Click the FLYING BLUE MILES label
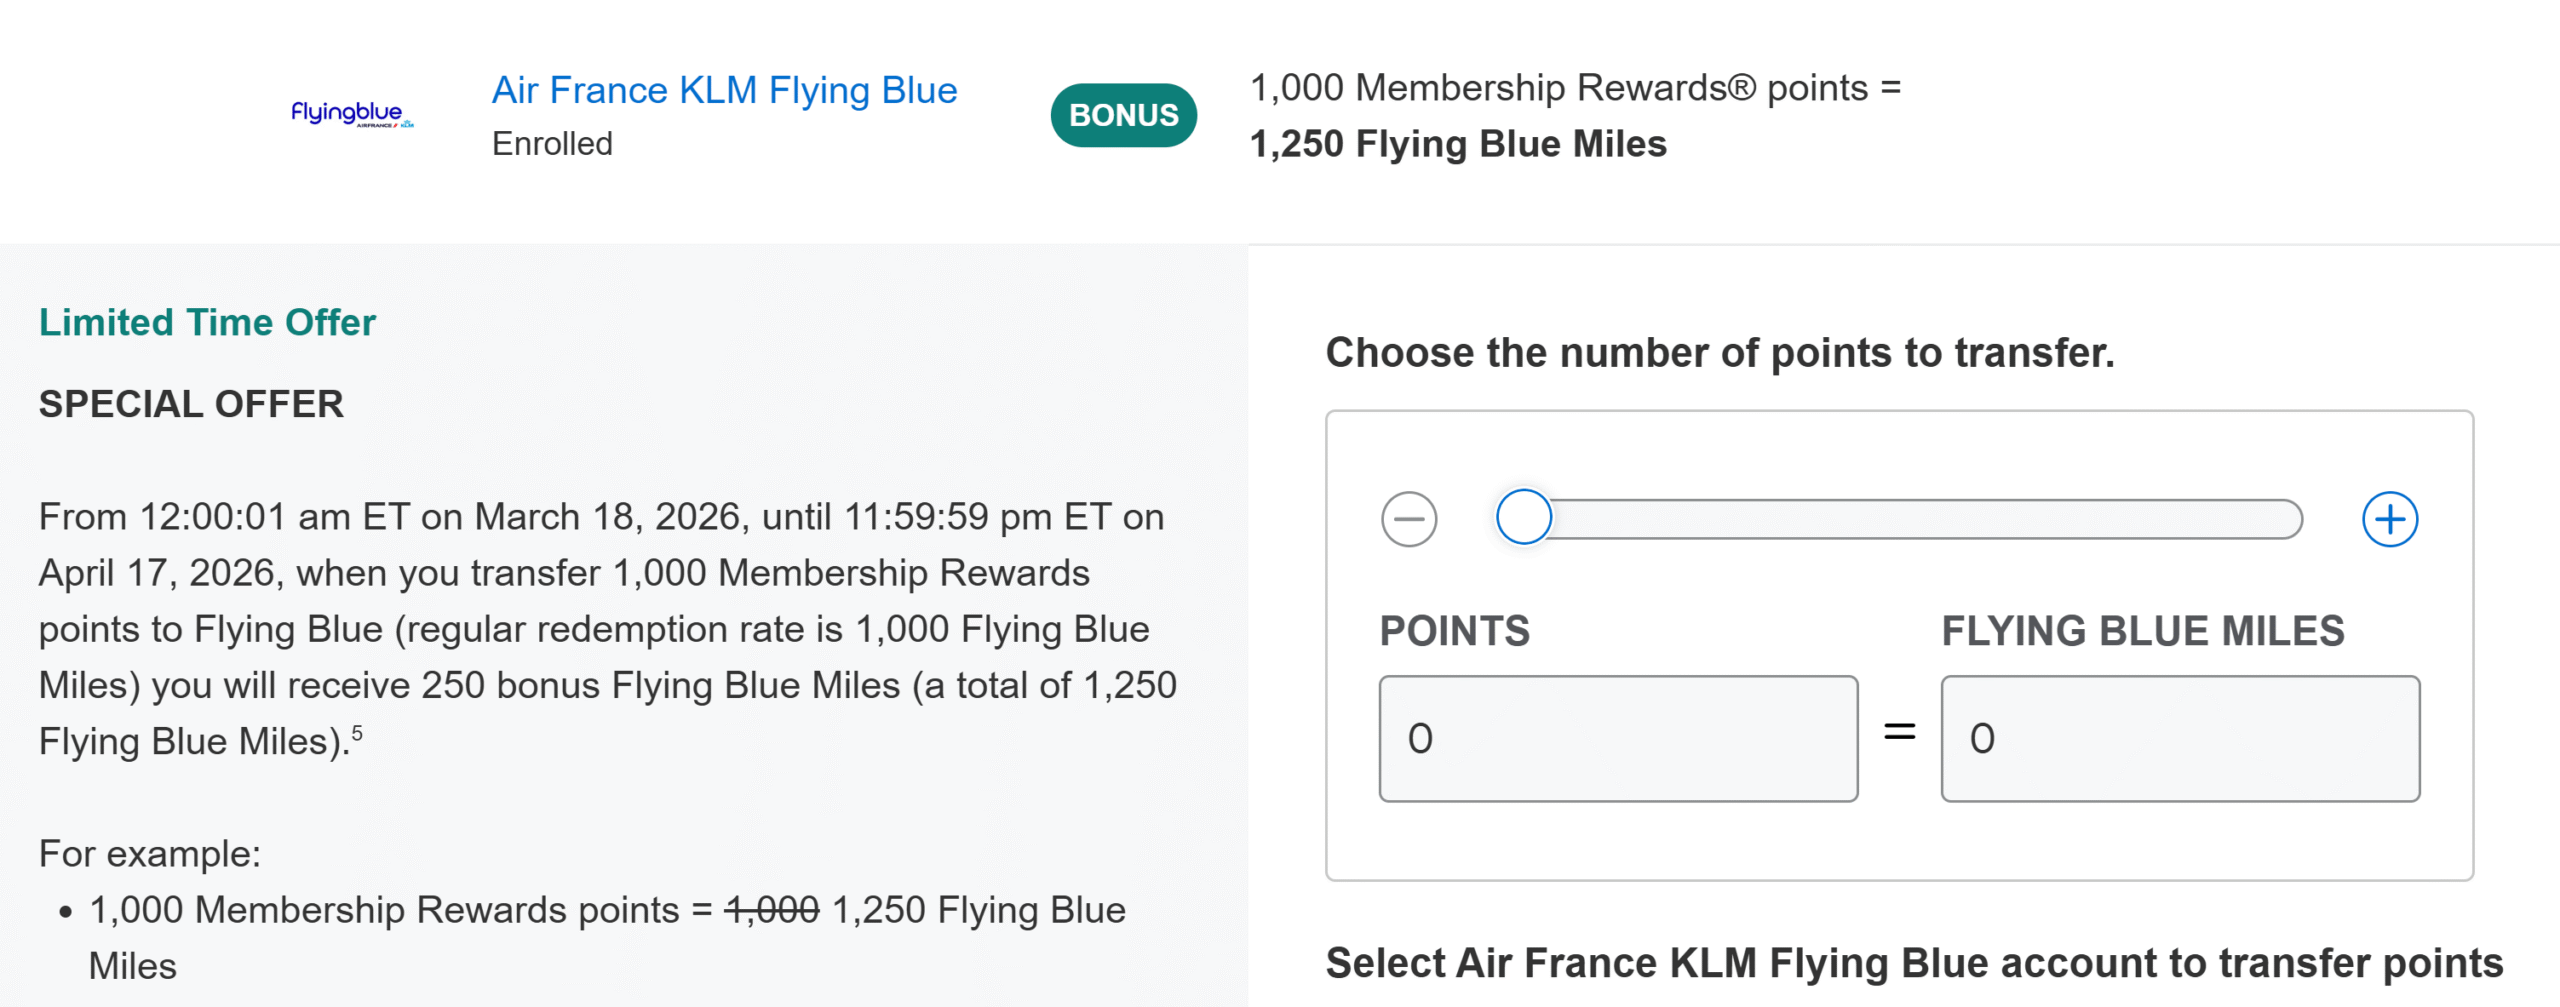The height and width of the screenshot is (1007, 2560). (x=2142, y=631)
